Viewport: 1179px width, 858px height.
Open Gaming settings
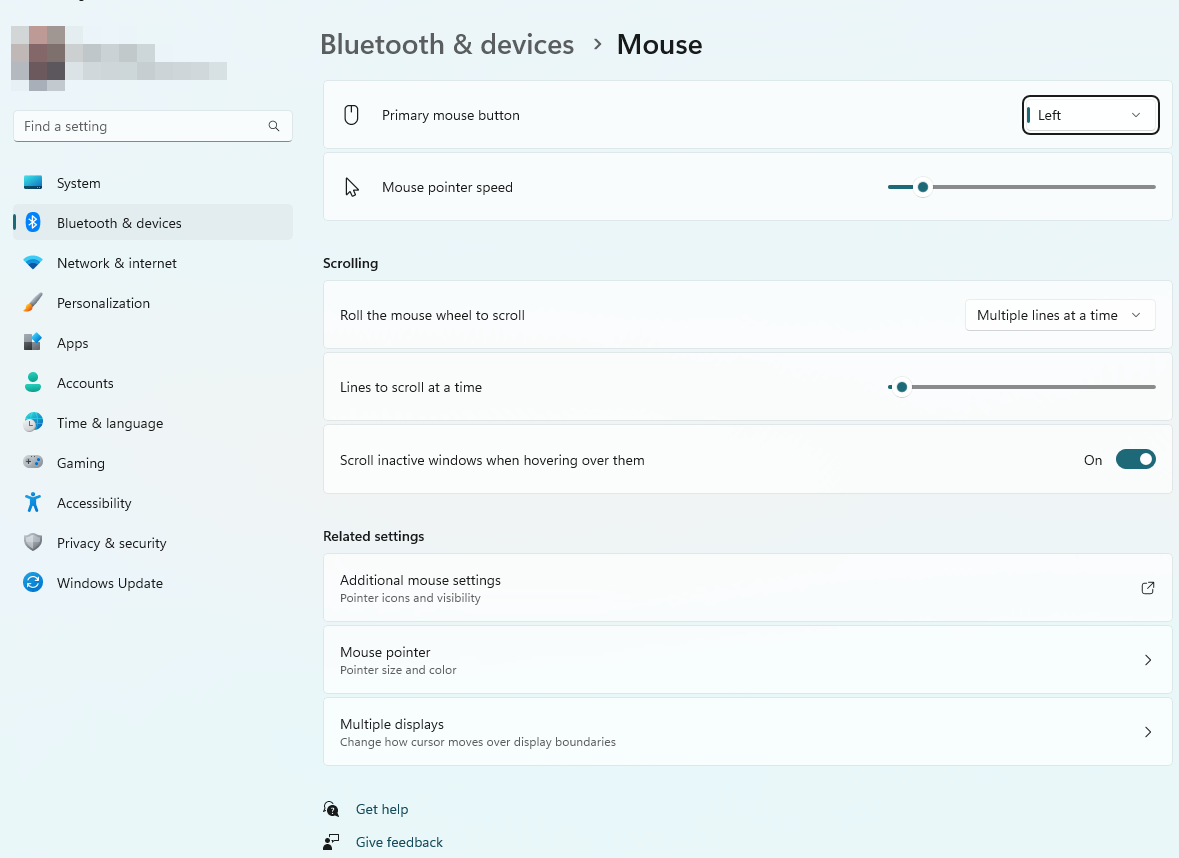coord(80,463)
